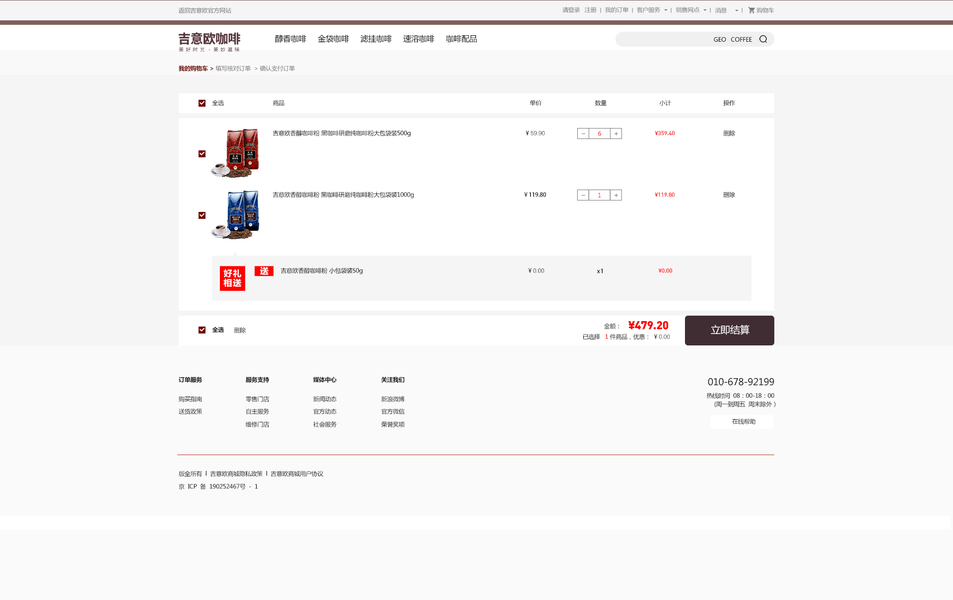Viewport: 953px width, 600px height.
Task: Click the 好礼相送 gift badge
Action: pyautogui.click(x=232, y=278)
